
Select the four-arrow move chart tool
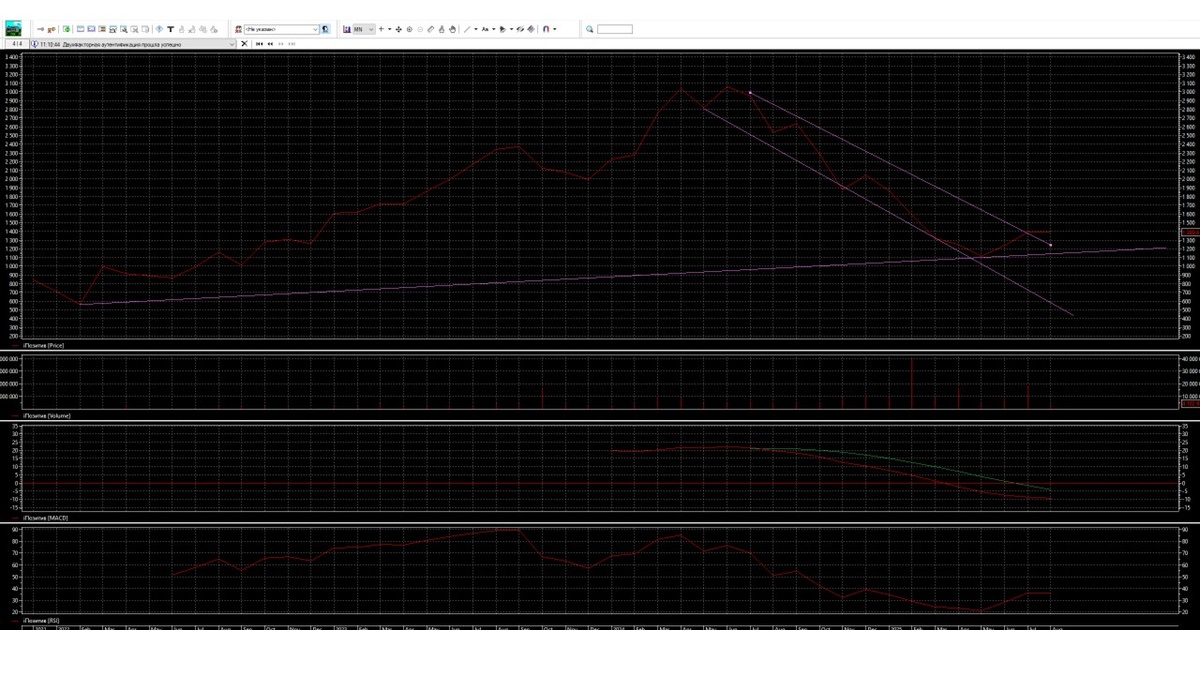pos(399,29)
